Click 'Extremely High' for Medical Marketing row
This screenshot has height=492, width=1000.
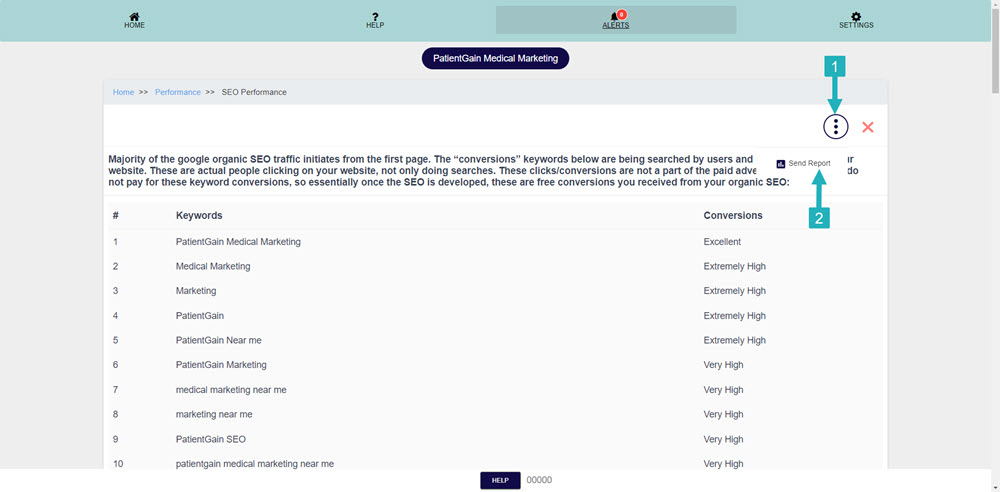click(735, 266)
